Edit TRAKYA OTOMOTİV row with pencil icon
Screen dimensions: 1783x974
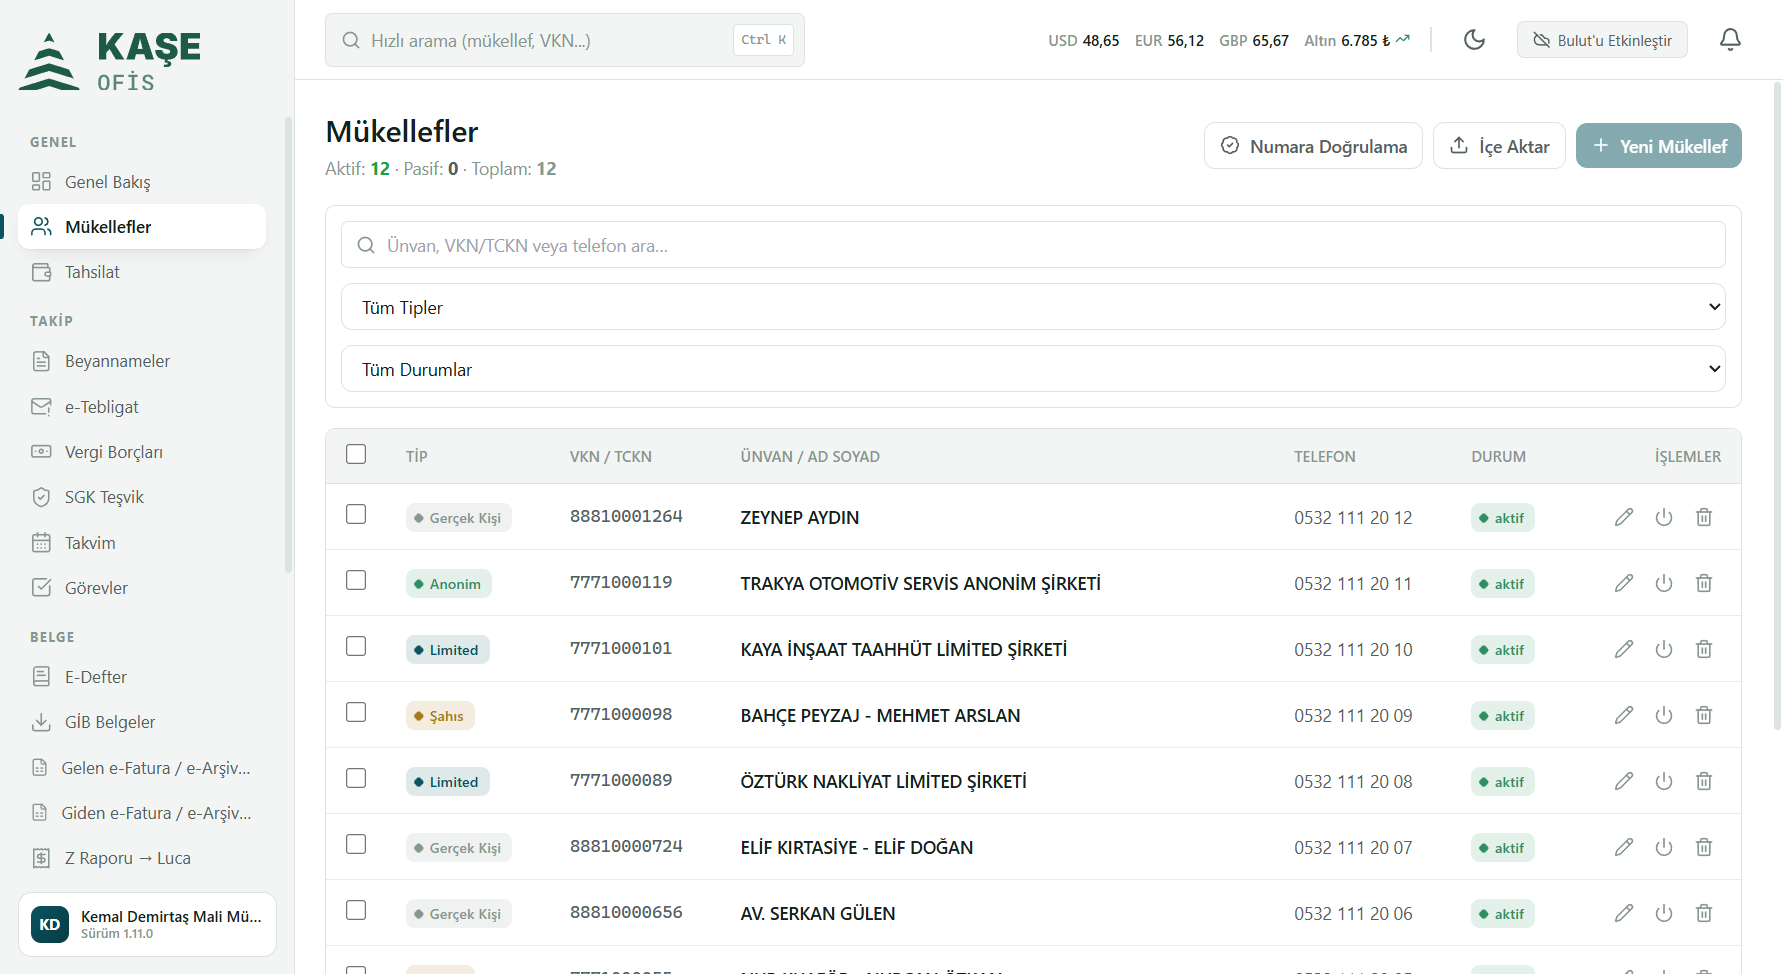1624,583
